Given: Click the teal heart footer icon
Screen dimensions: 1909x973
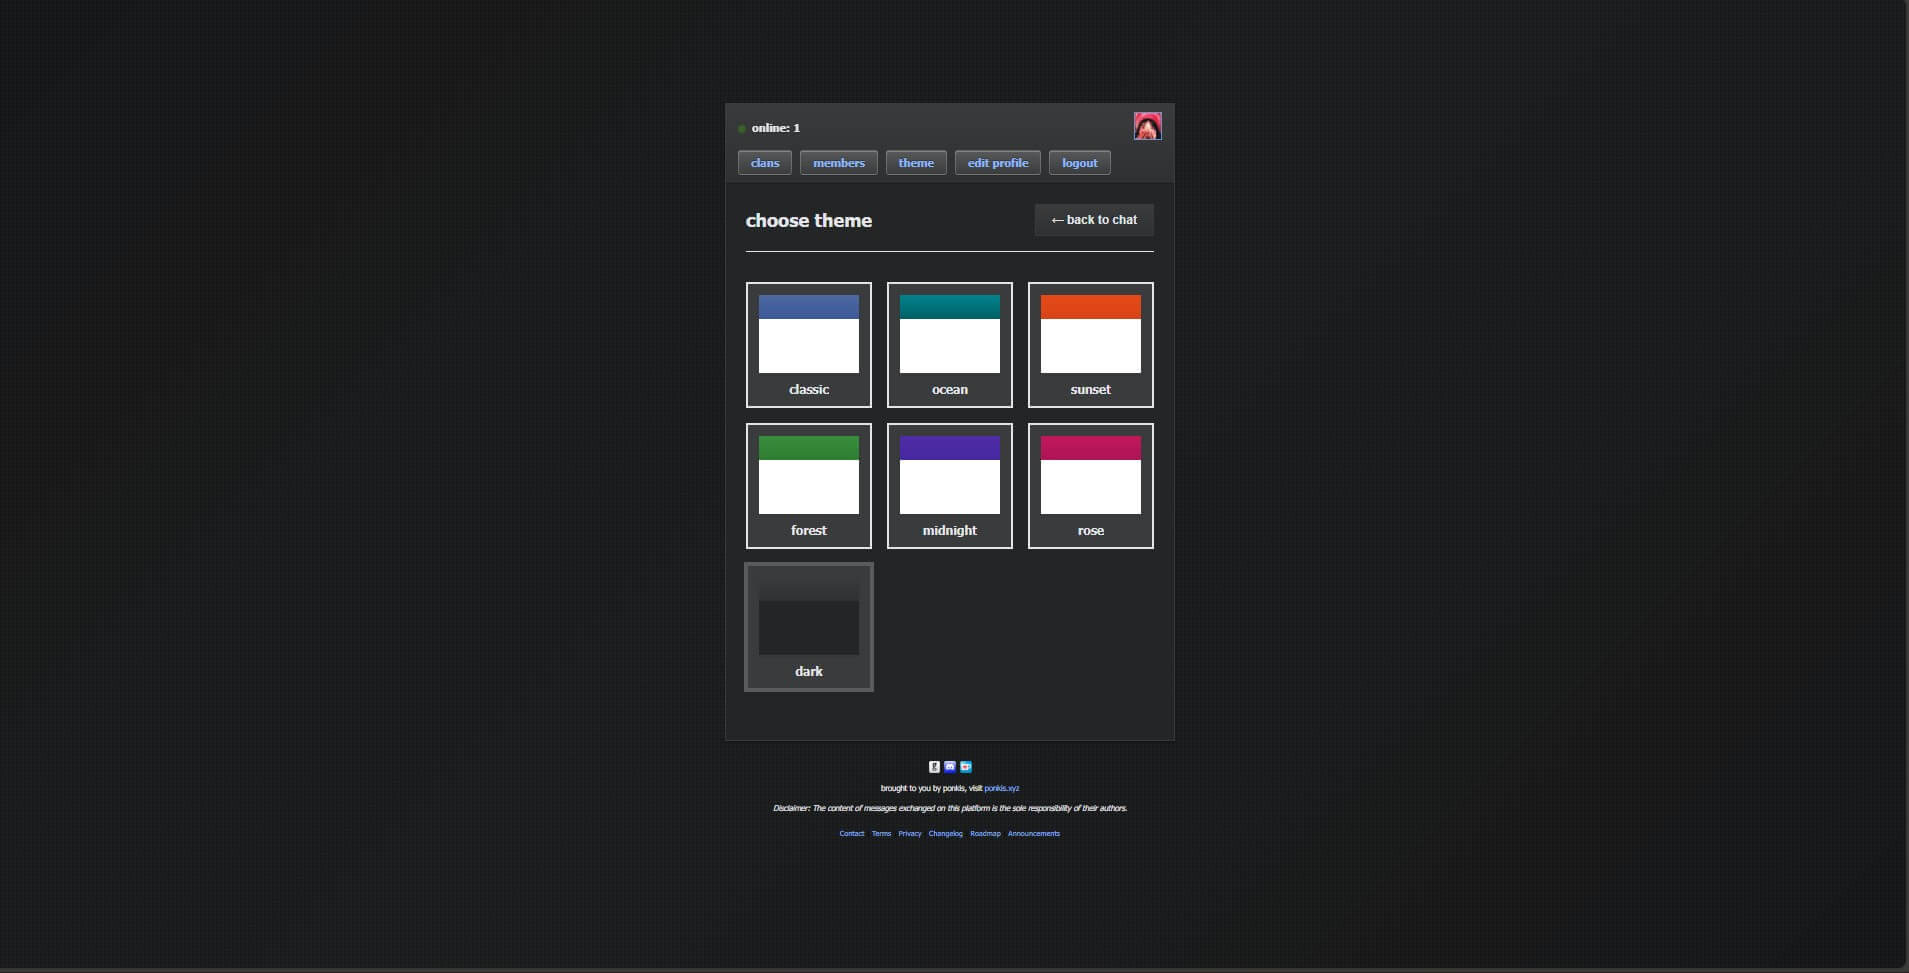Looking at the screenshot, I should [966, 767].
